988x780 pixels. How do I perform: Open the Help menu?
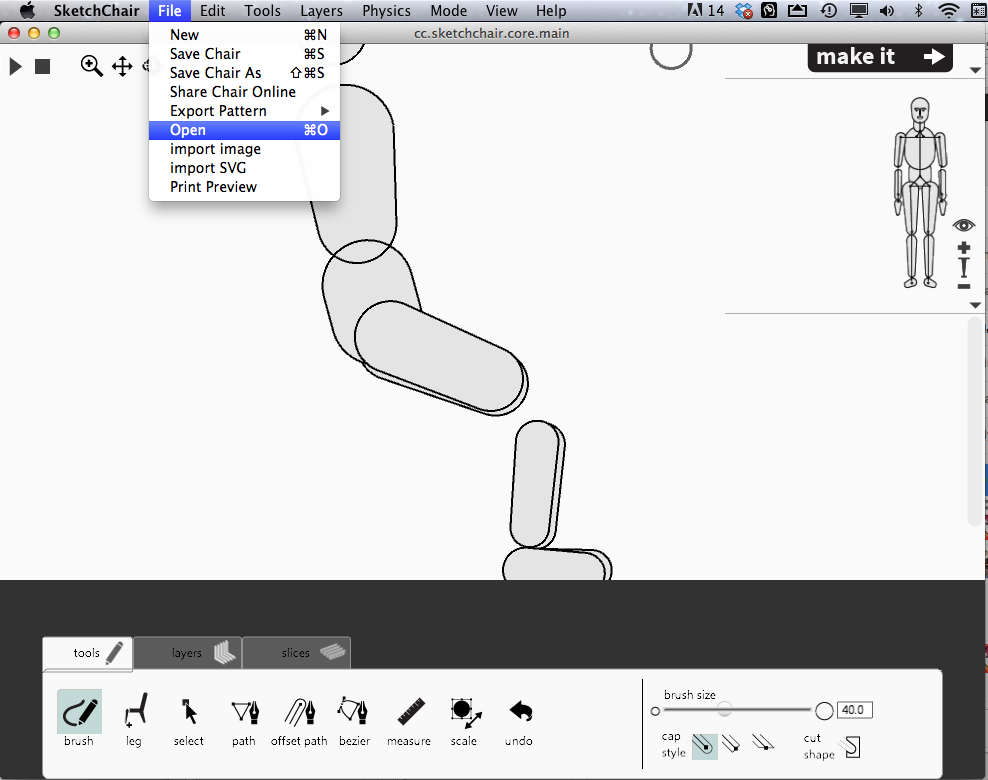click(551, 11)
